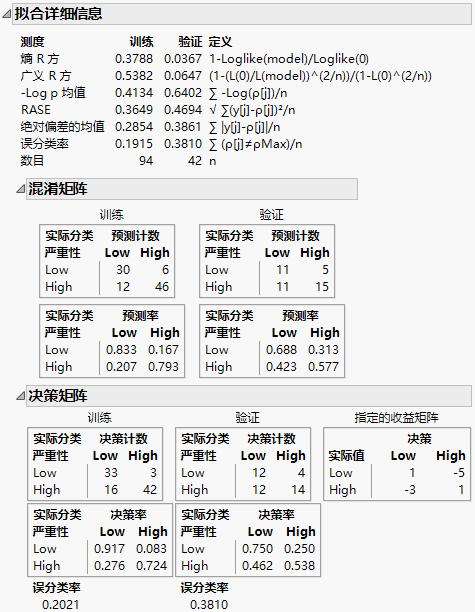
Task: Click count 5 in validation confusion matrix
Action: (x=325, y=270)
